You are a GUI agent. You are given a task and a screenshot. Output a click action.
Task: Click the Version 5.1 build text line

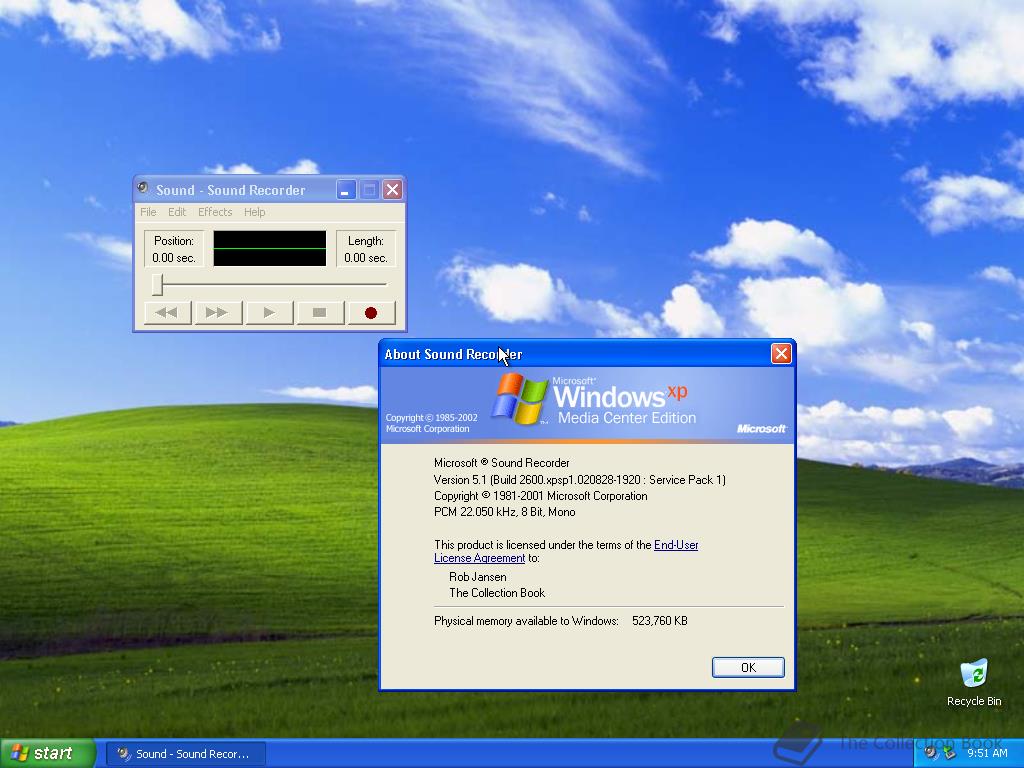pyautogui.click(x=579, y=480)
